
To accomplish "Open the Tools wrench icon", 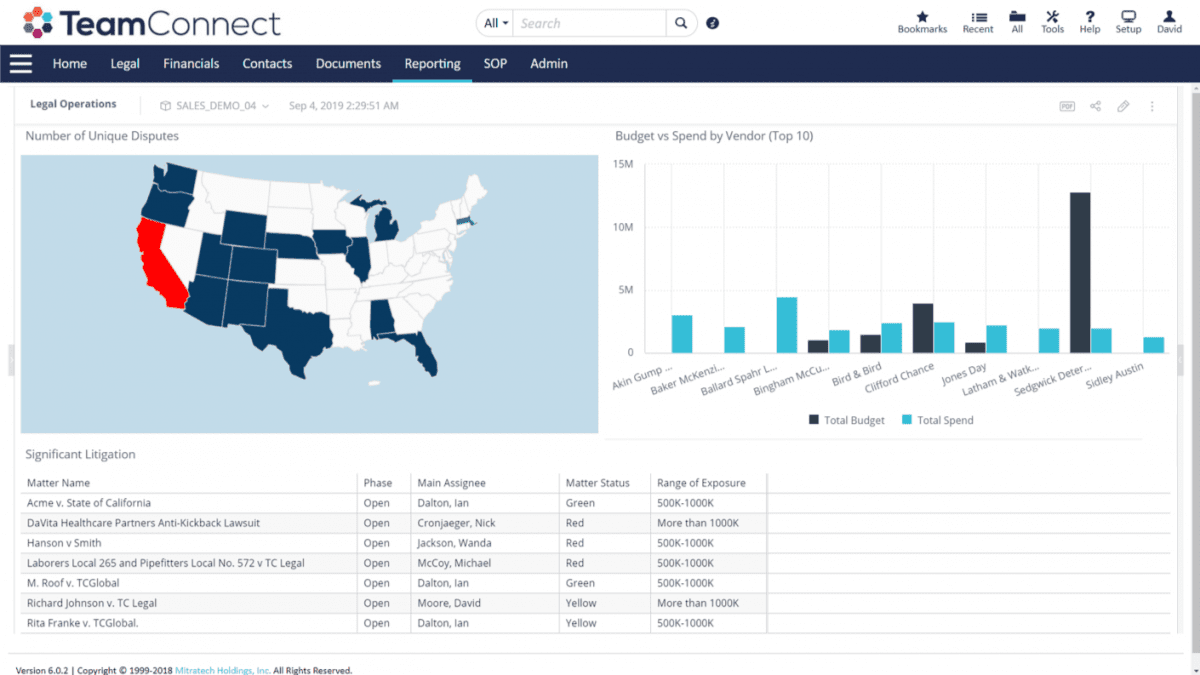I will 1052,17.
